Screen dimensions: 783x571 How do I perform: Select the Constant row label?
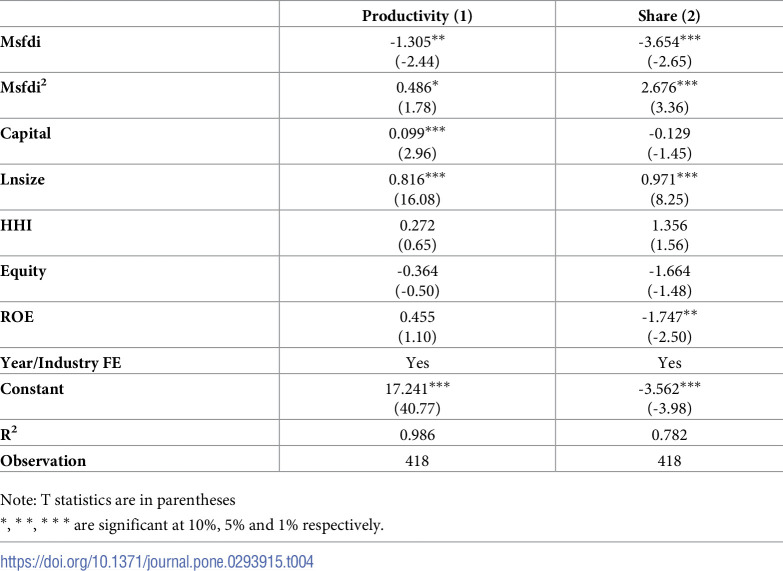[32, 389]
